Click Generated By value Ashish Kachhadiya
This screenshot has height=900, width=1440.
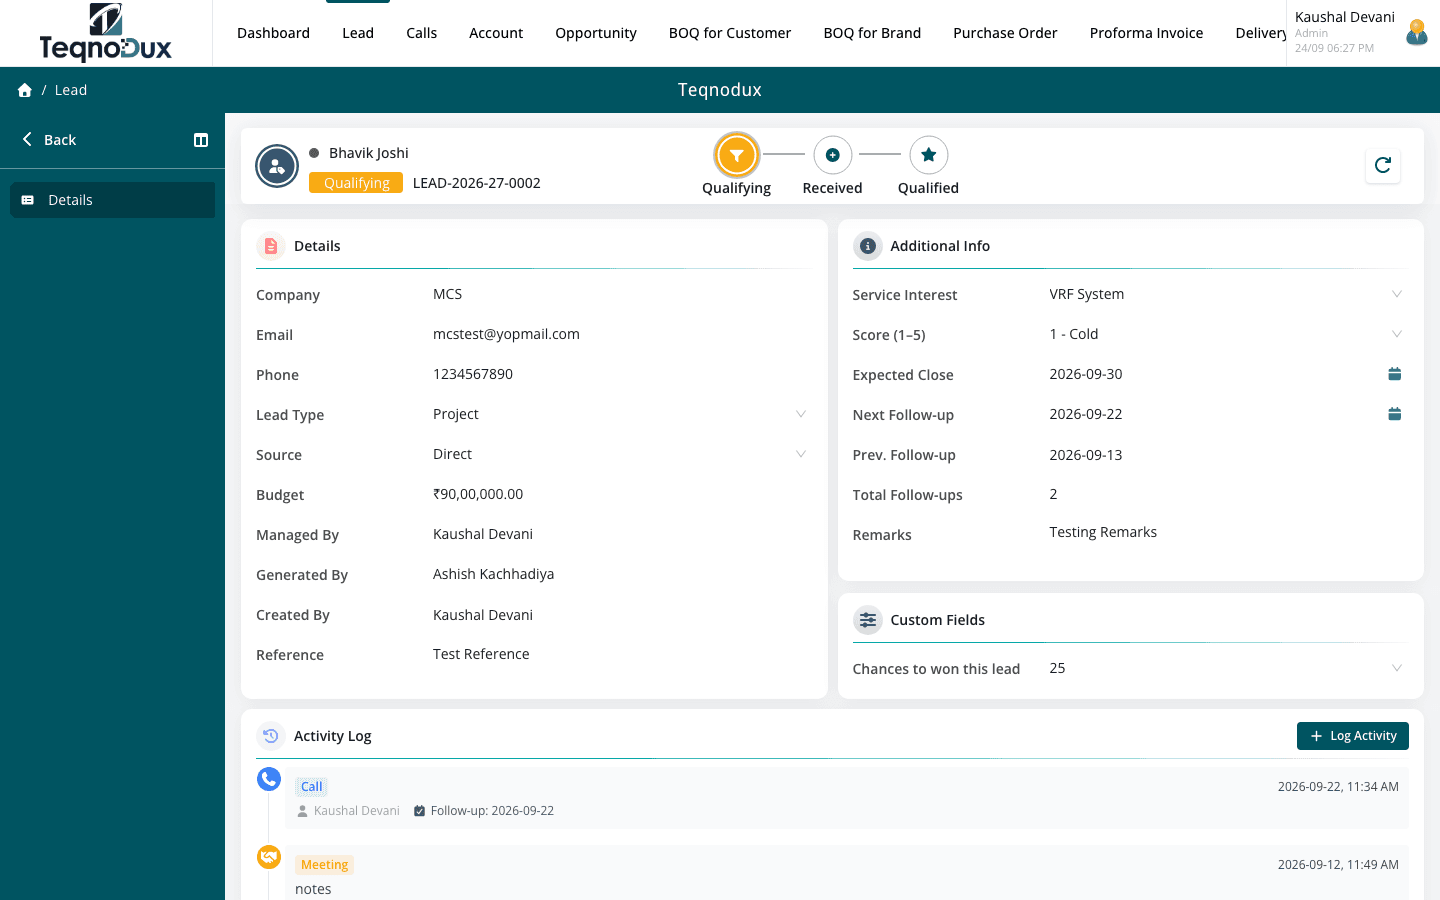pos(493,574)
